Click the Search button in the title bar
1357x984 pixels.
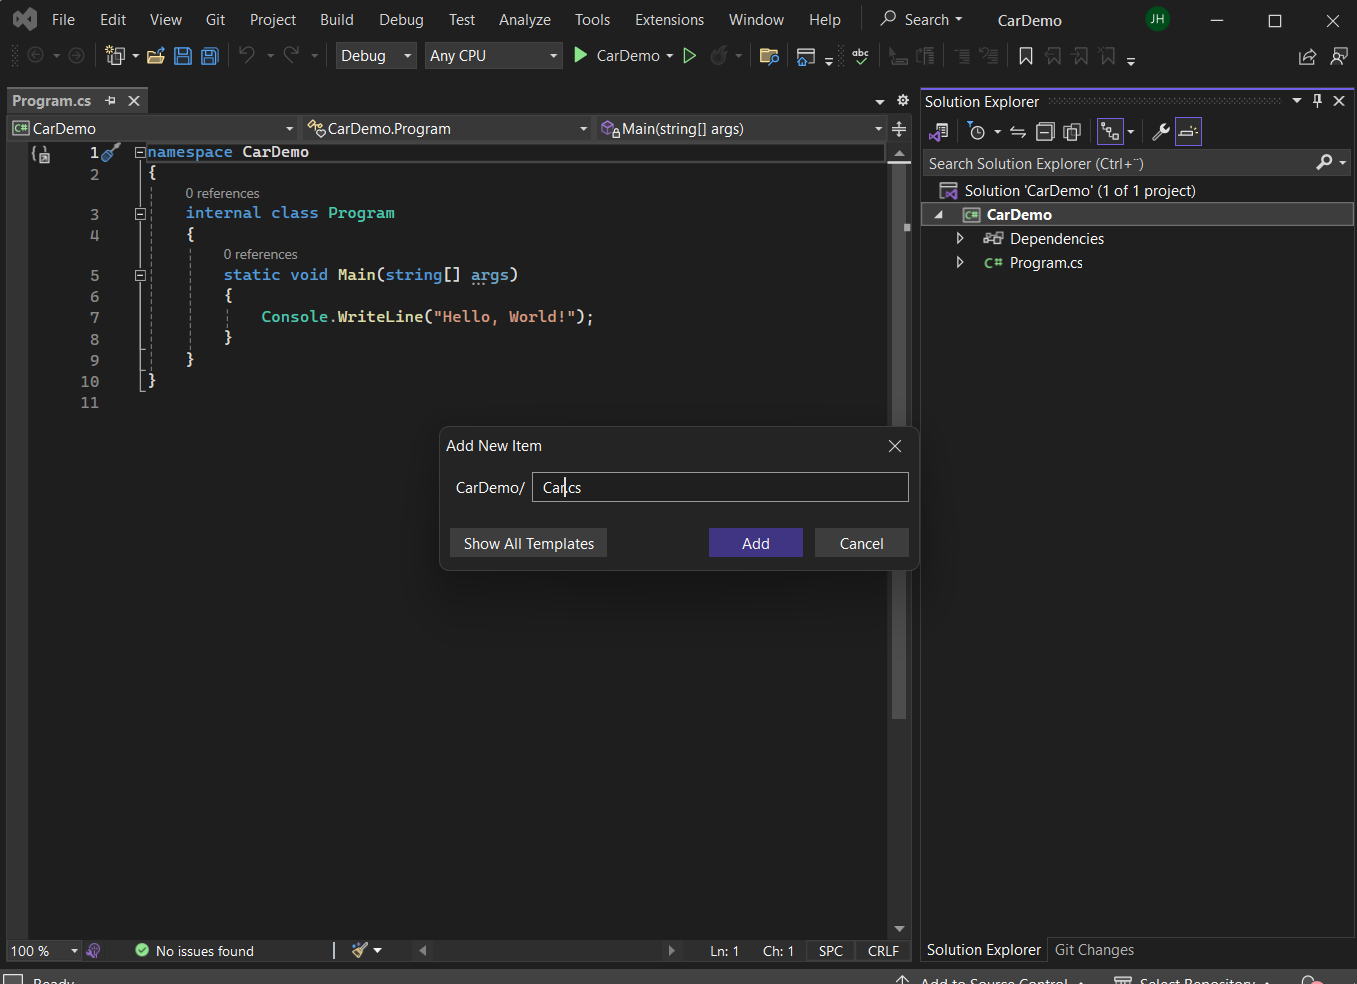(x=921, y=20)
